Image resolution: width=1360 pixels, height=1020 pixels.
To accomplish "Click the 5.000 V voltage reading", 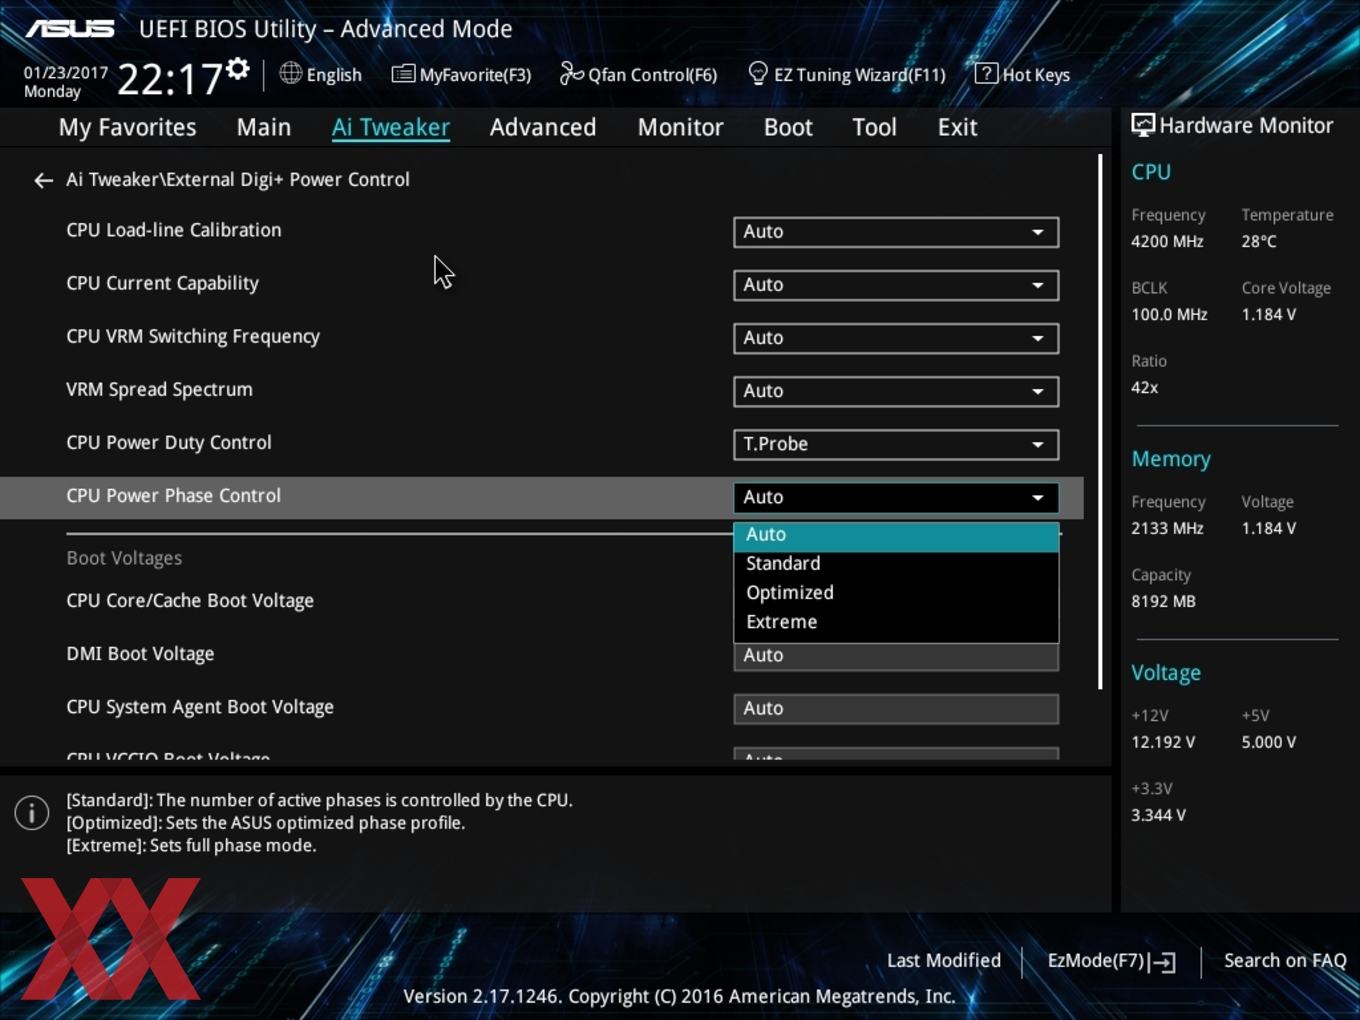I will pos(1268,743).
